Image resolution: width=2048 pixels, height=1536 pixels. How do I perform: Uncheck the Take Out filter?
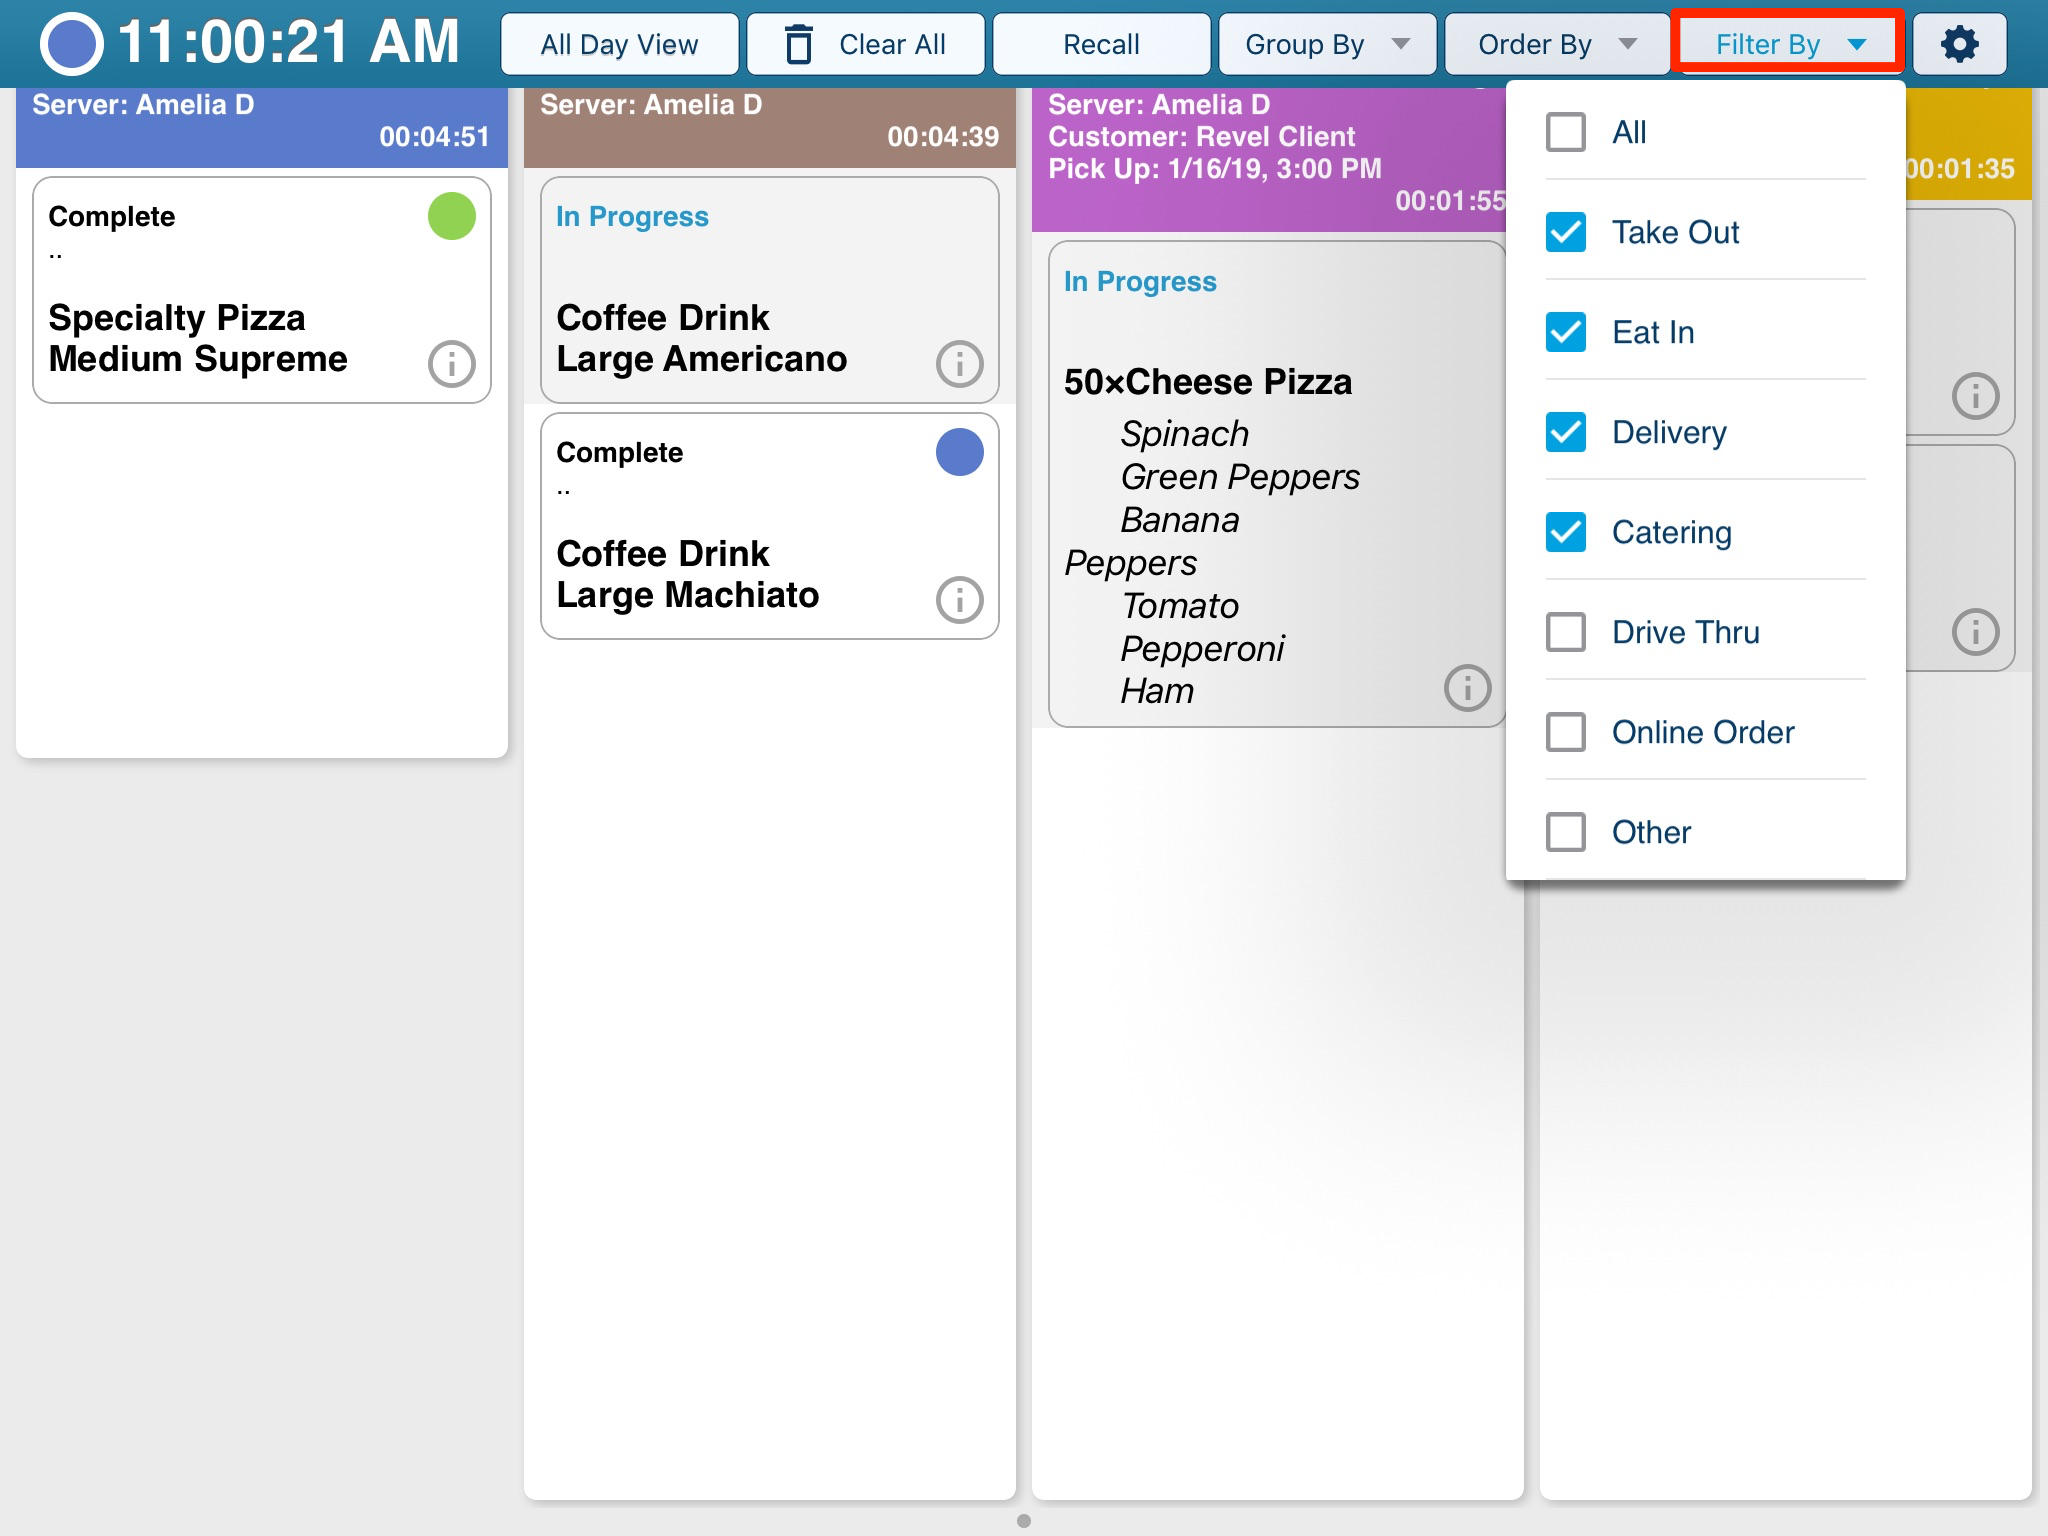pos(1566,232)
